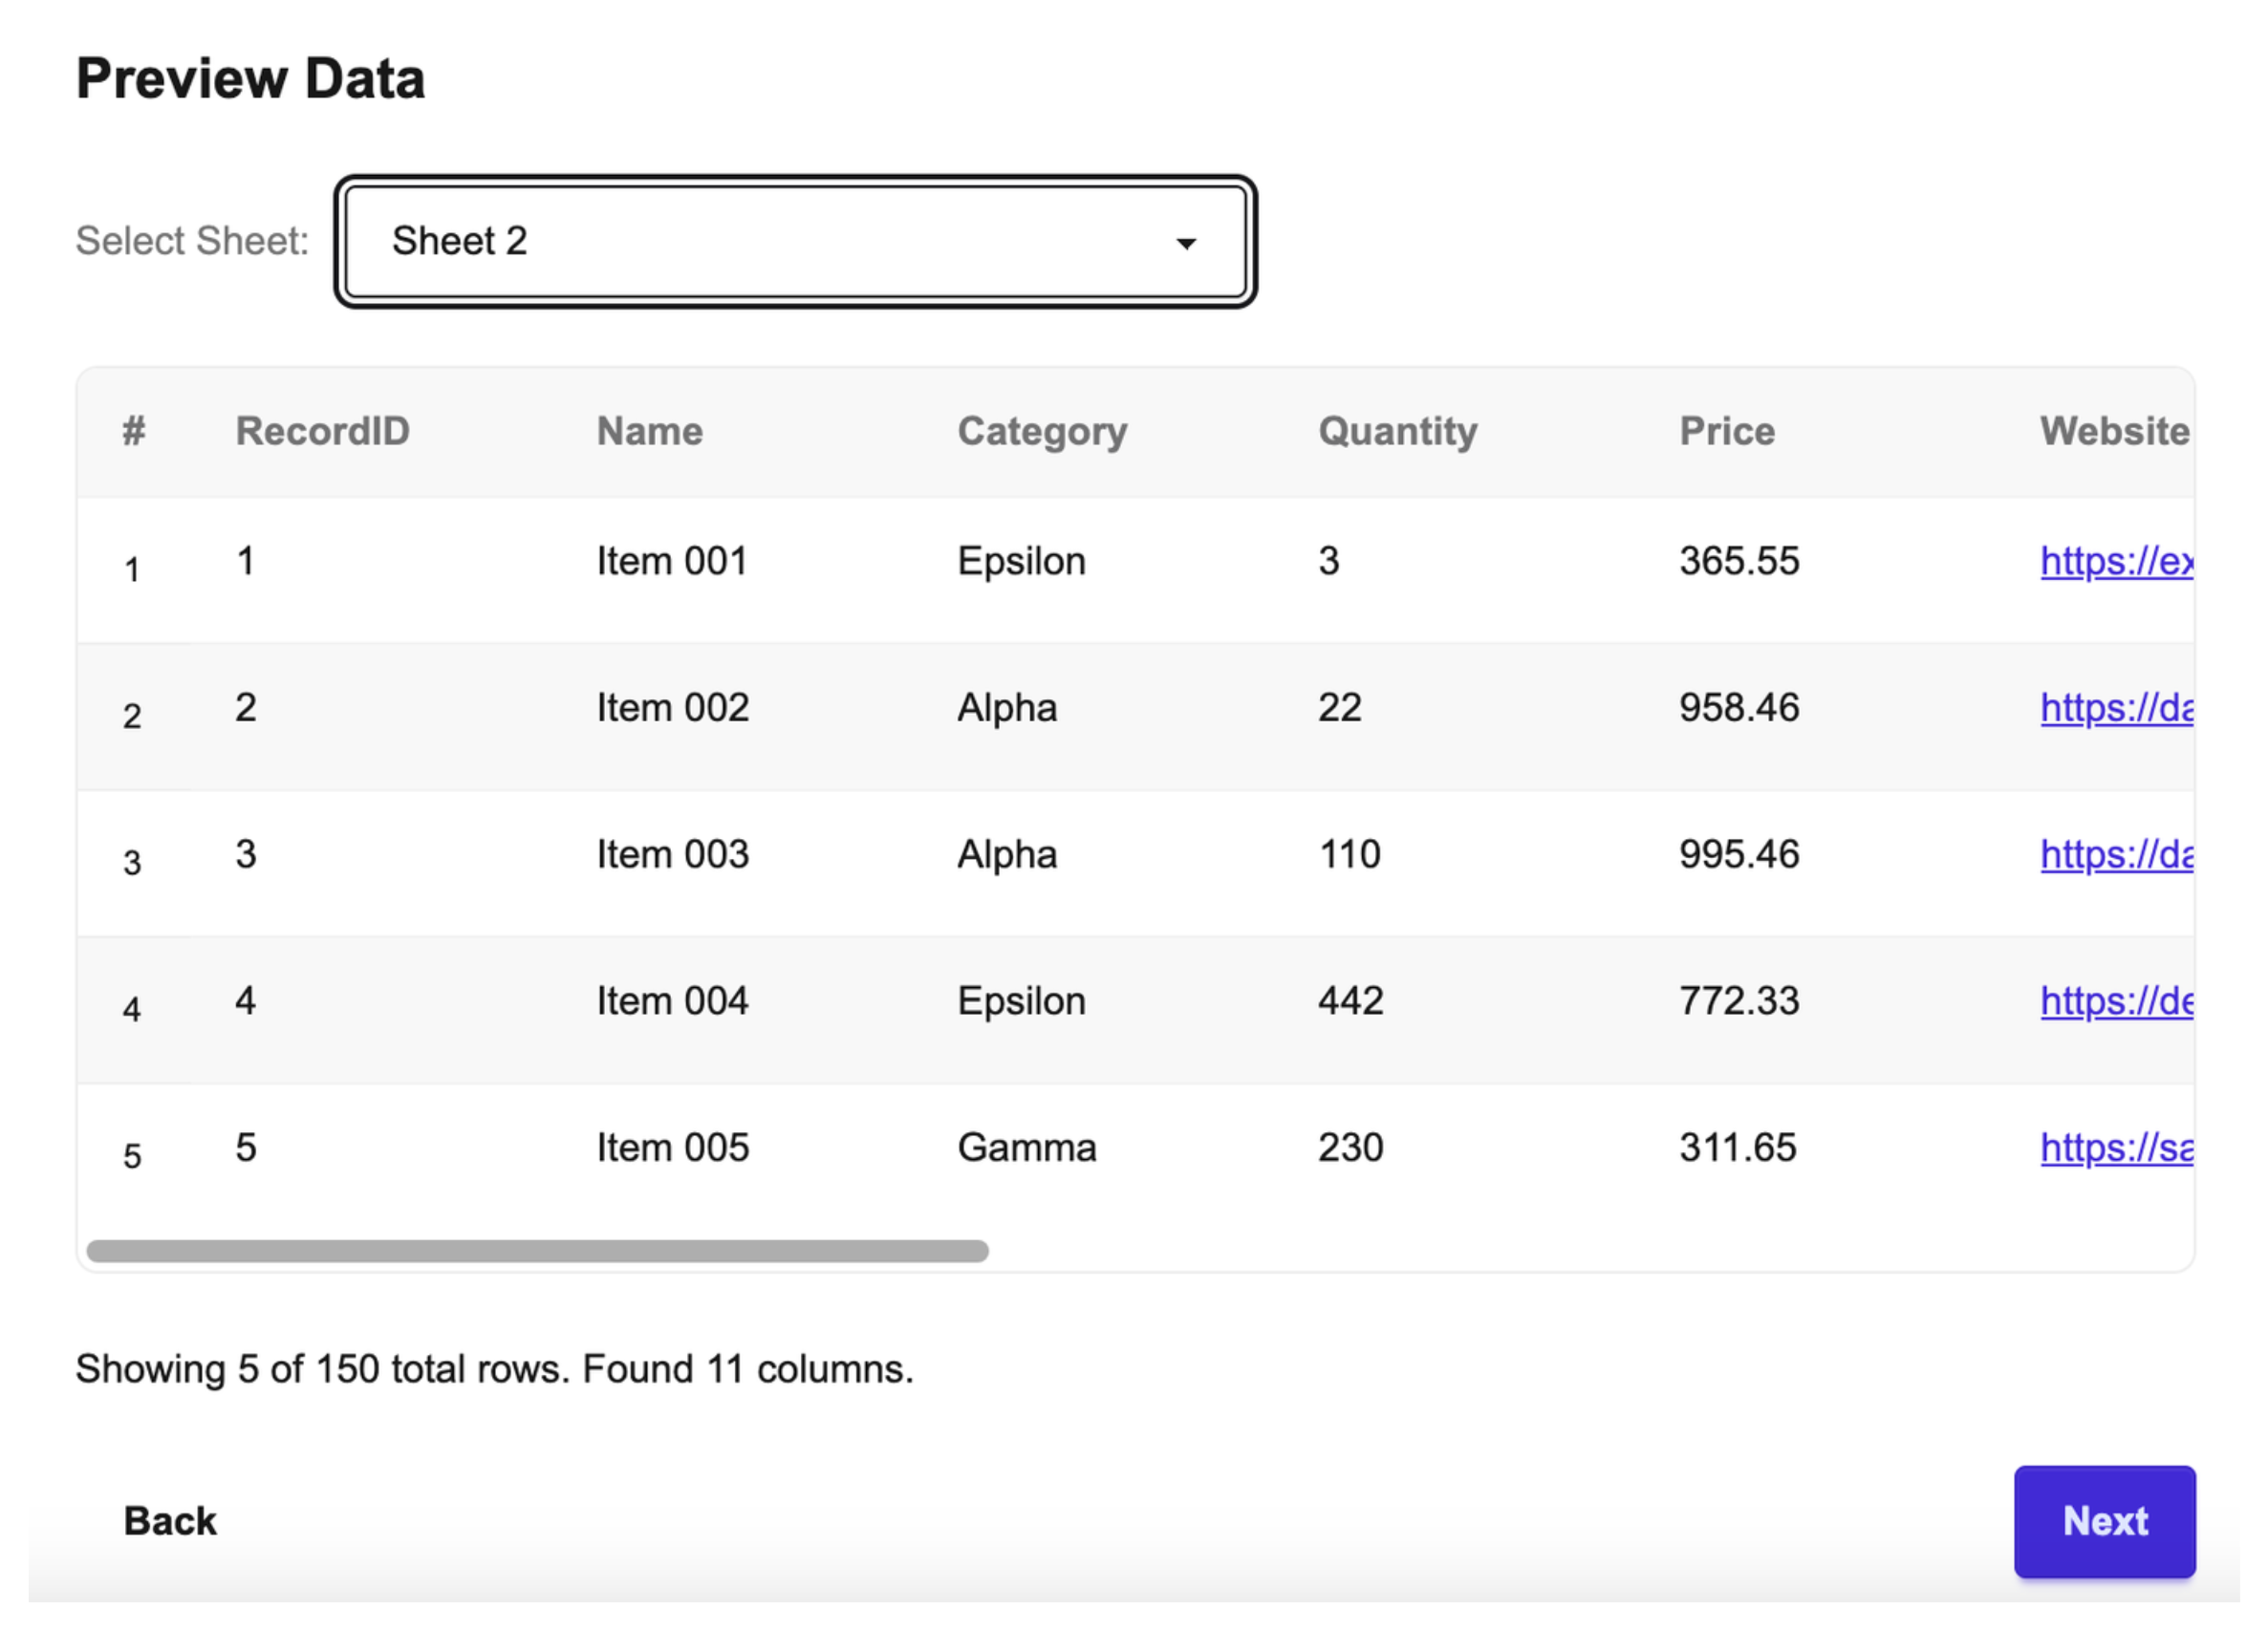Viewport: 2268px width, 1631px height.
Task: Click the Category column header
Action: point(1042,431)
